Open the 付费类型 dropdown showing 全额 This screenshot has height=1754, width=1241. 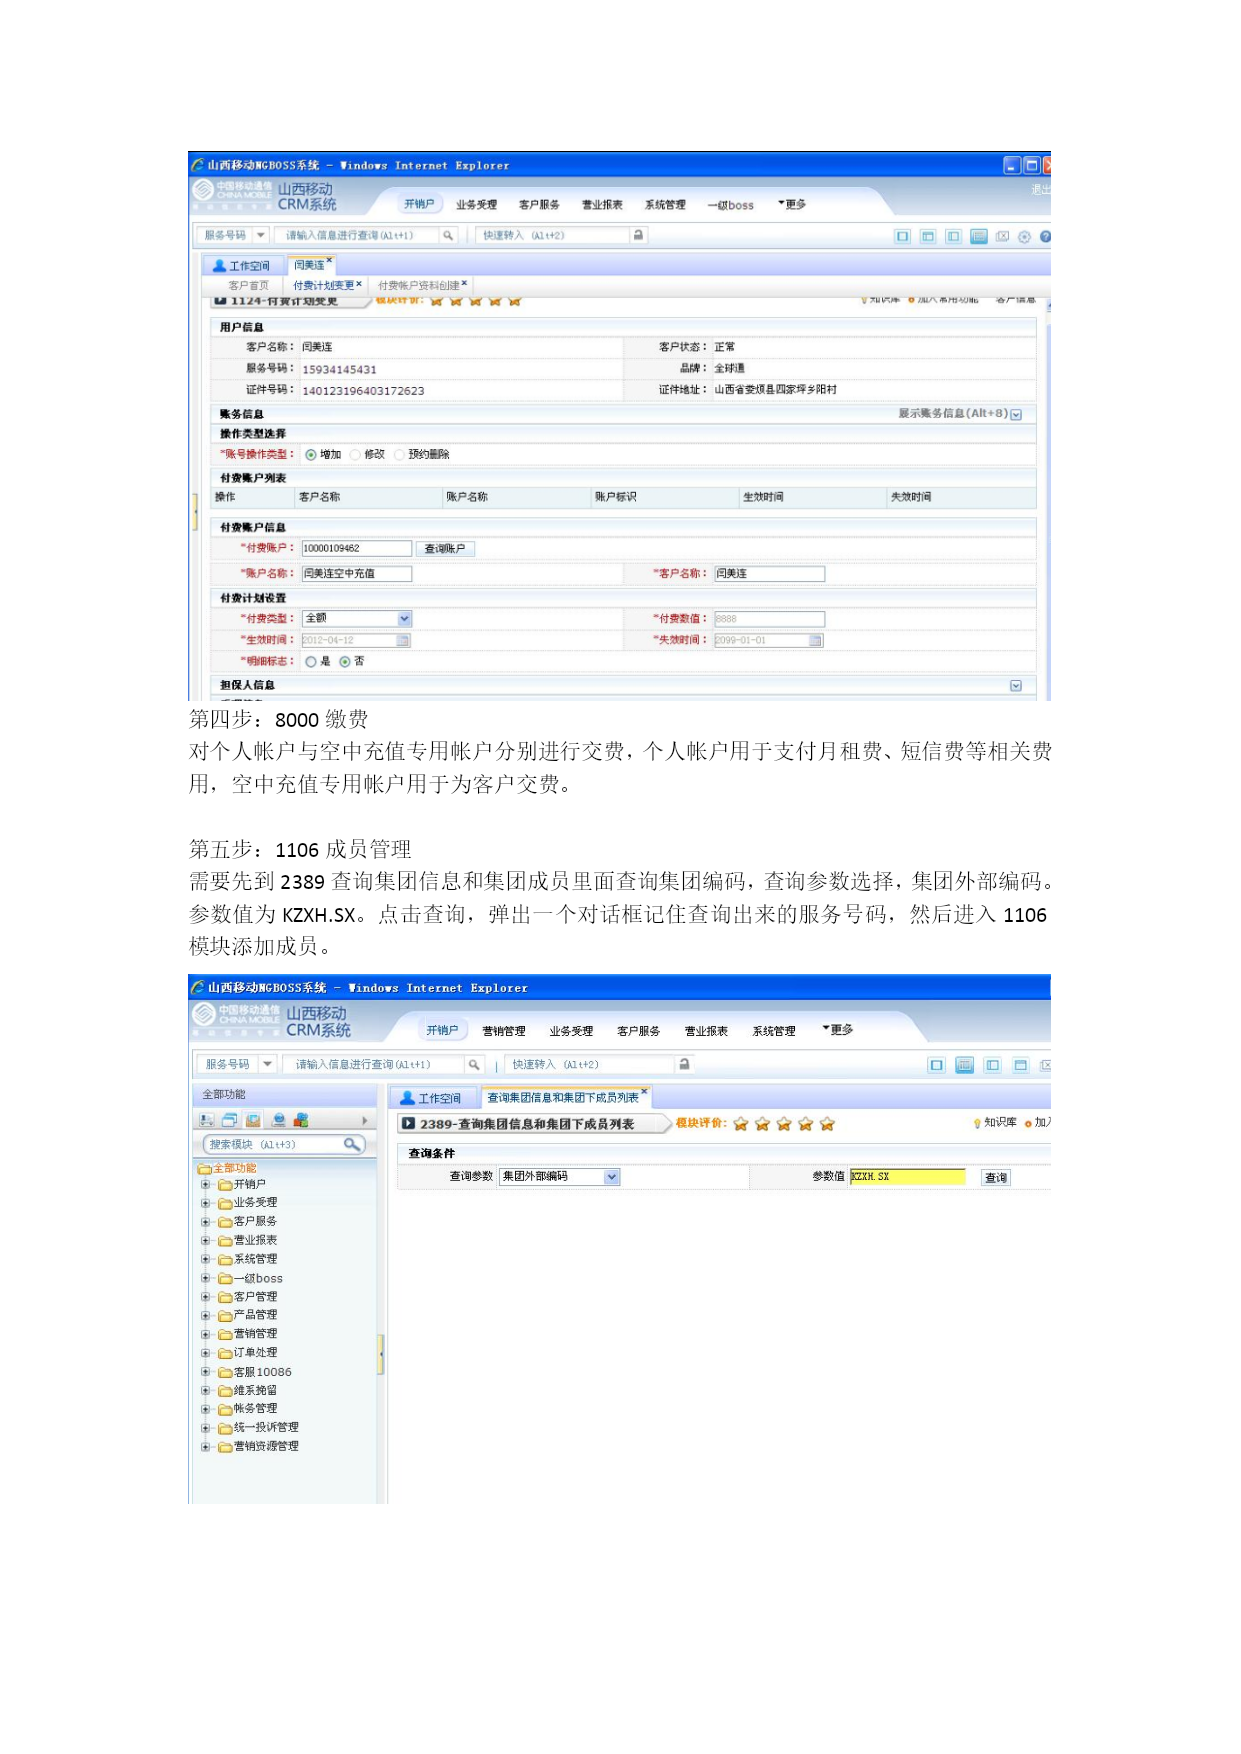coord(357,619)
